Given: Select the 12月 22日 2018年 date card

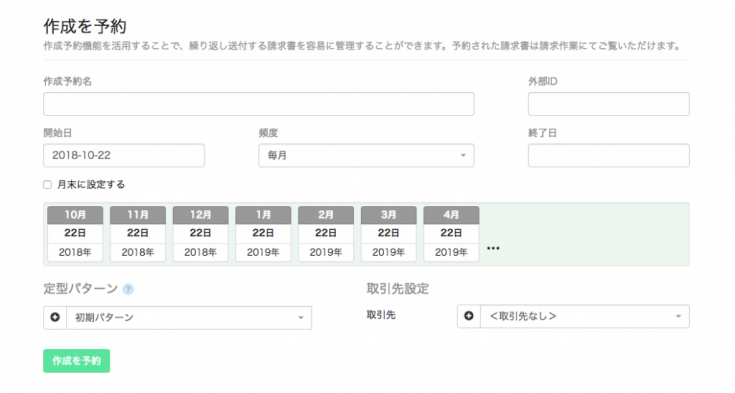Looking at the screenshot, I should click(x=201, y=234).
